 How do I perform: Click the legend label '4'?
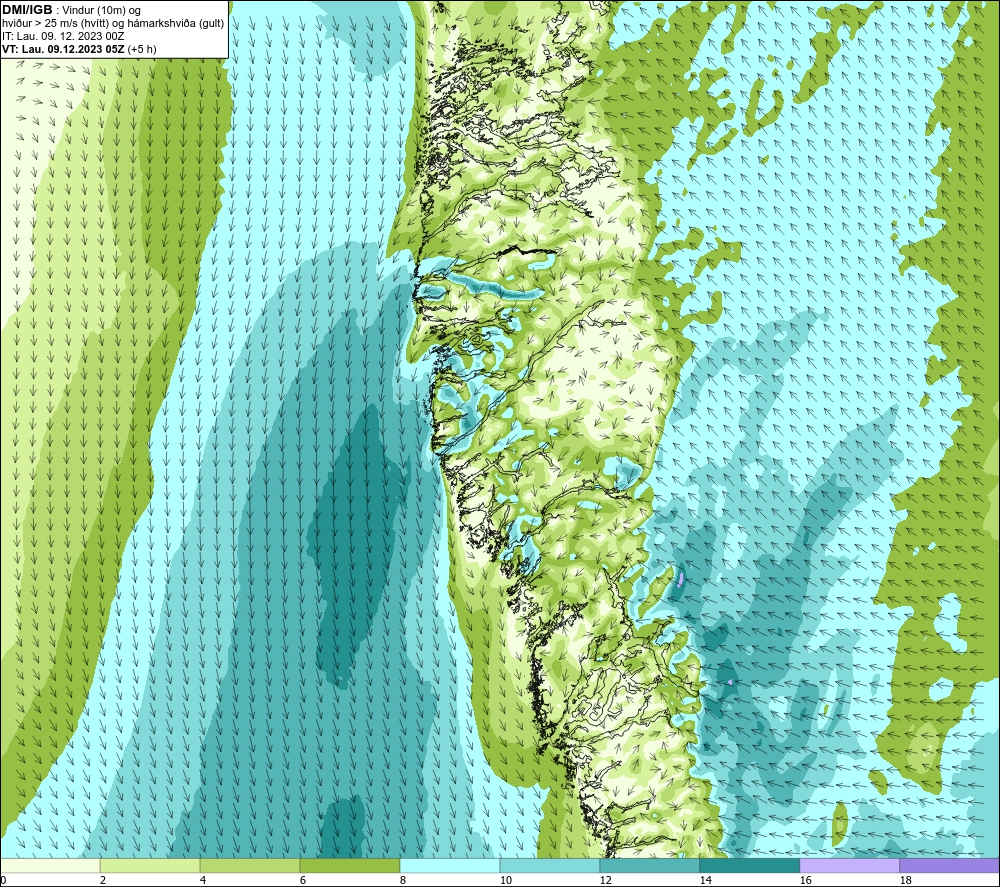[x=203, y=881]
